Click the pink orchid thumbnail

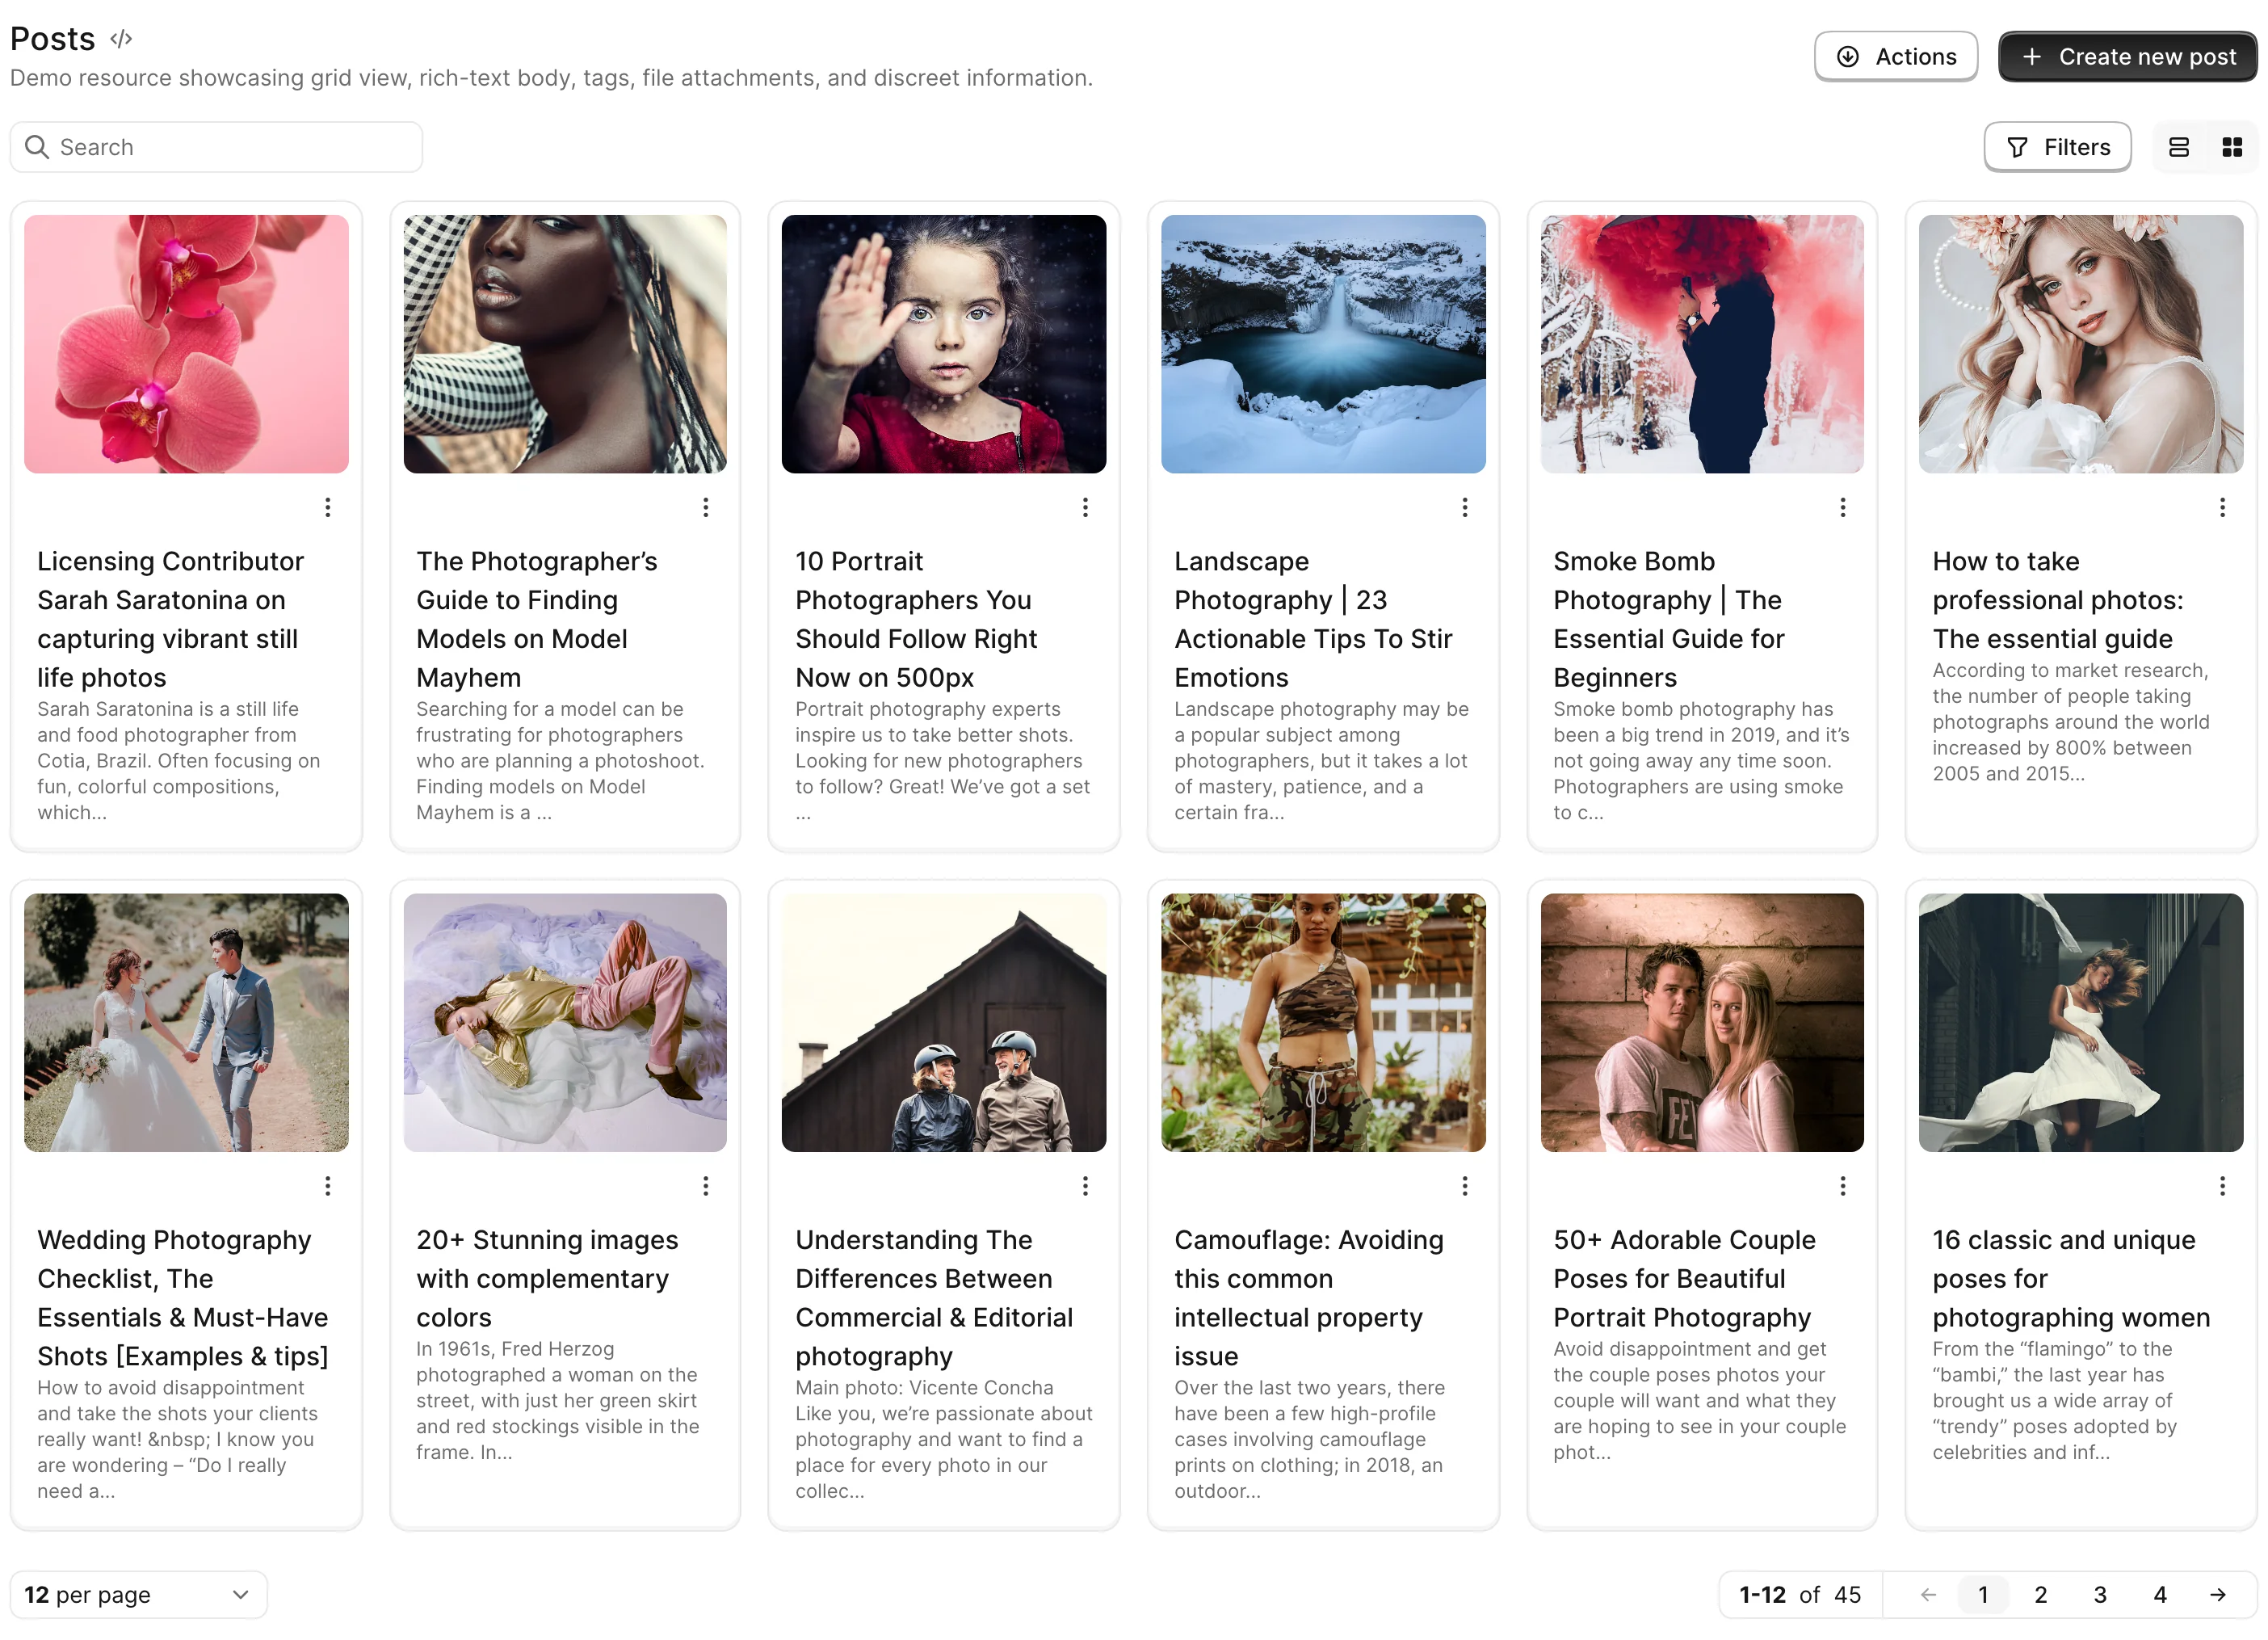(186, 344)
